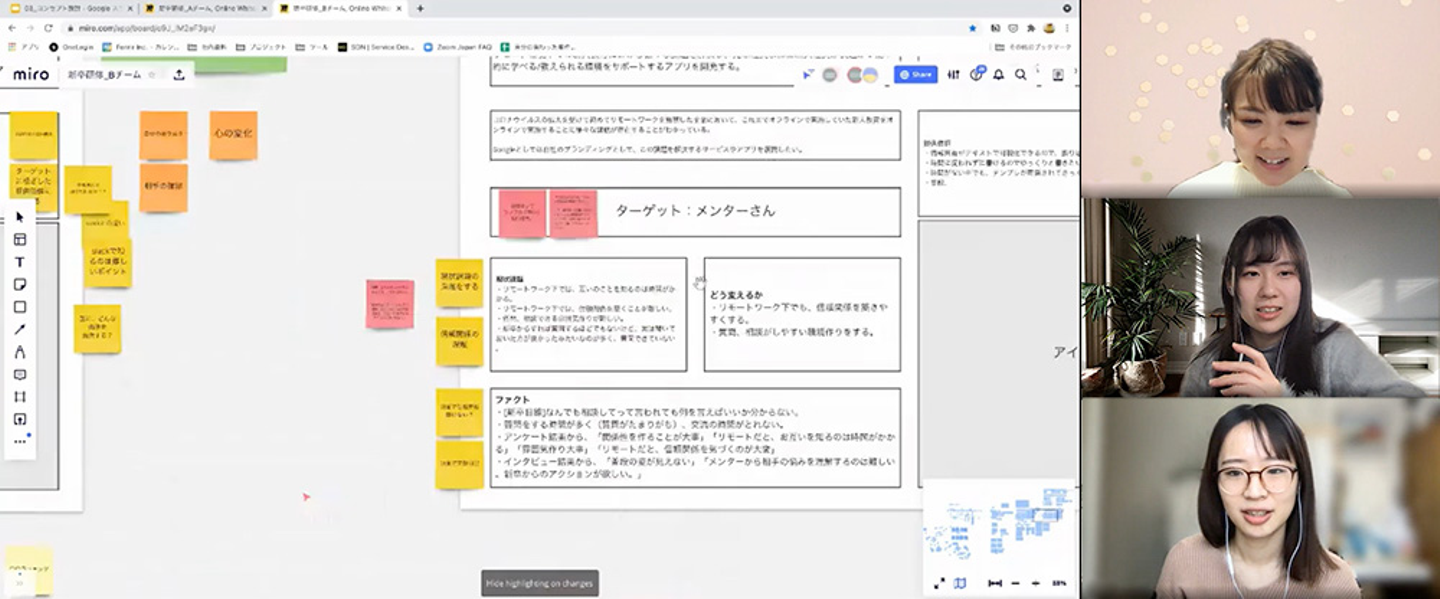Star the board next to its title
Image resolution: width=1440 pixels, height=599 pixels.
click(152, 75)
